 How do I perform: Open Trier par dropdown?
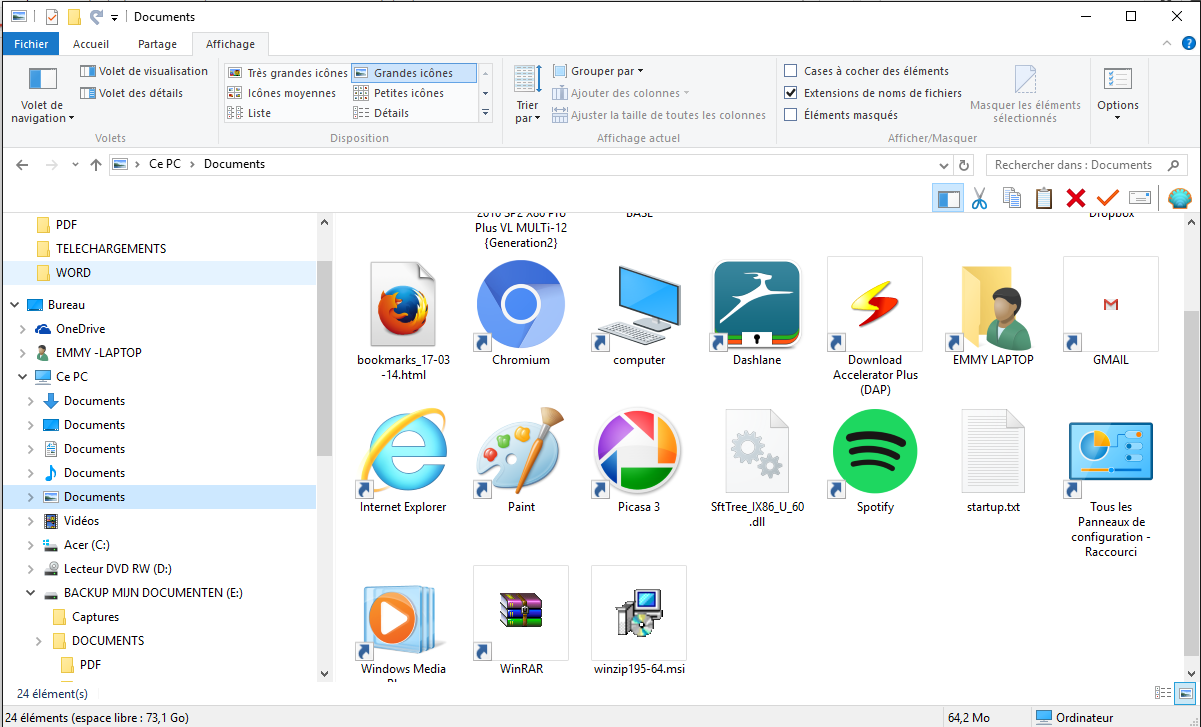pyautogui.click(x=527, y=95)
